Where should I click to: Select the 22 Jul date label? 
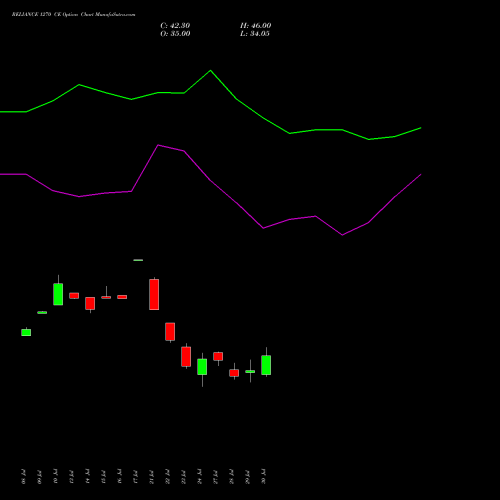pos(167,477)
